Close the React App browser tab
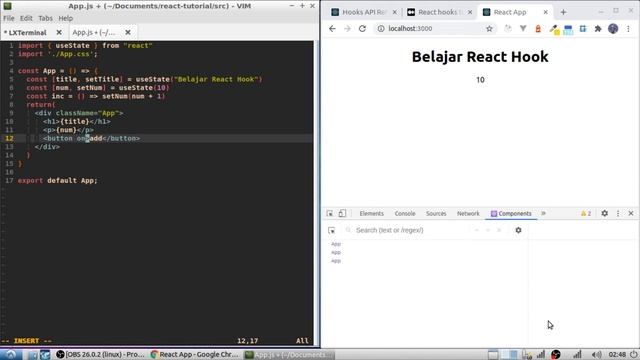 (545, 12)
